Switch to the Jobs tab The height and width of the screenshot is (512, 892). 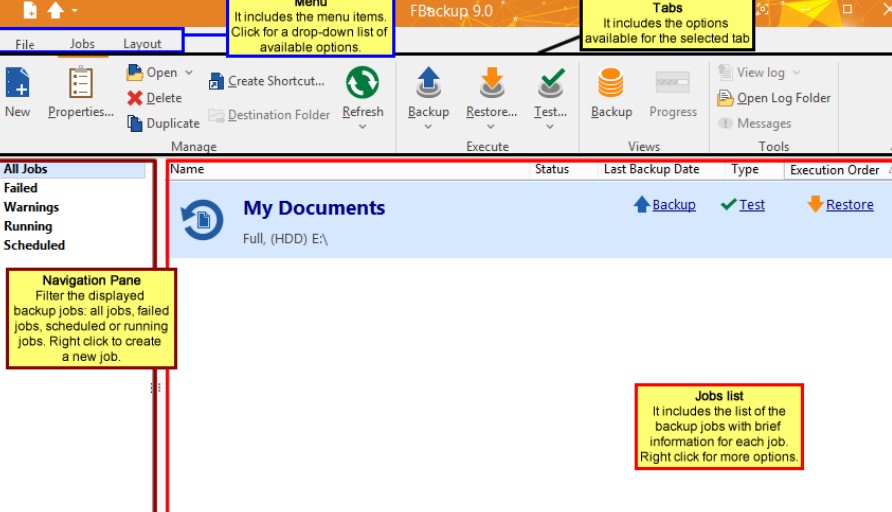tap(82, 44)
